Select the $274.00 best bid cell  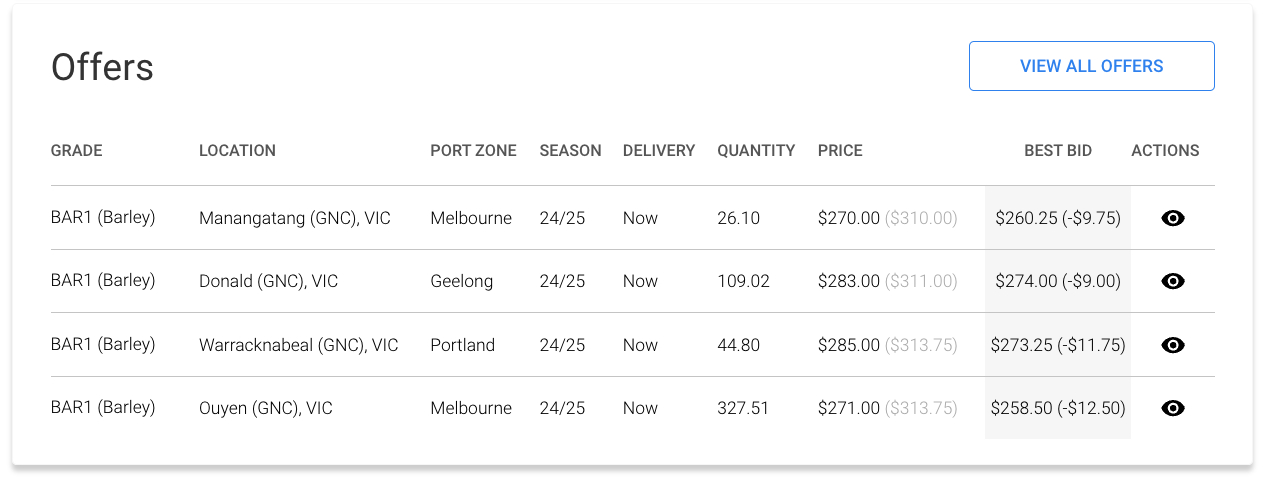pos(1058,282)
